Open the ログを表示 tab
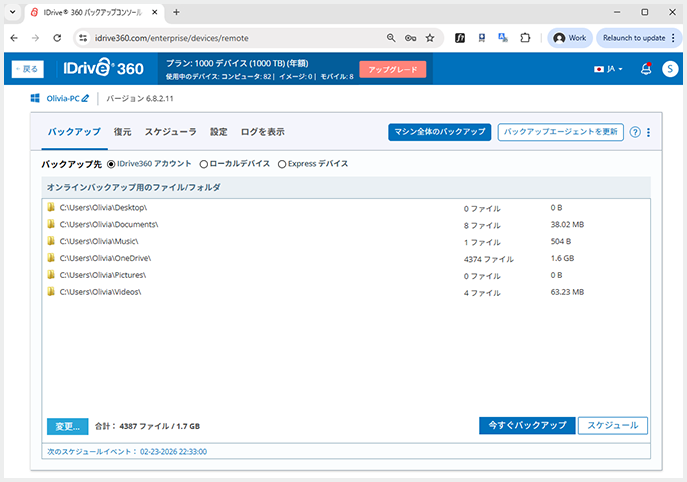Image resolution: width=687 pixels, height=482 pixels. [x=262, y=132]
